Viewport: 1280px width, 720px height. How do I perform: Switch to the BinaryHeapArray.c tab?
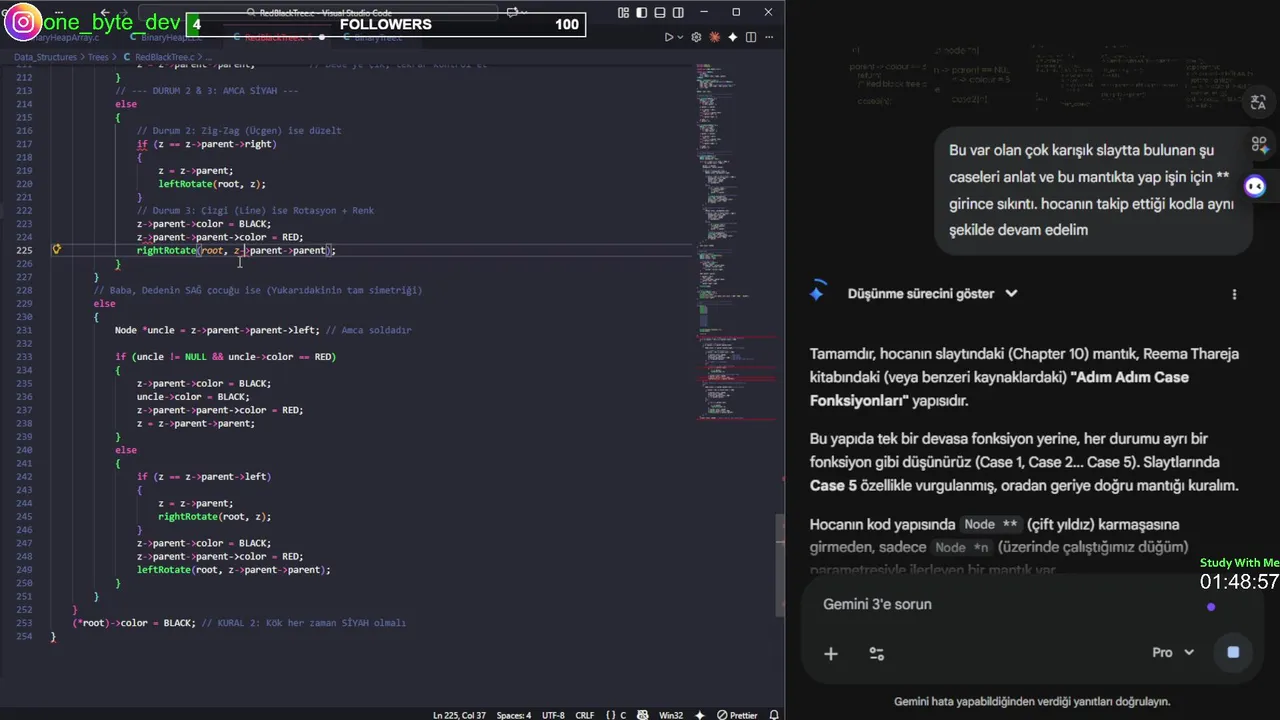pos(62,37)
